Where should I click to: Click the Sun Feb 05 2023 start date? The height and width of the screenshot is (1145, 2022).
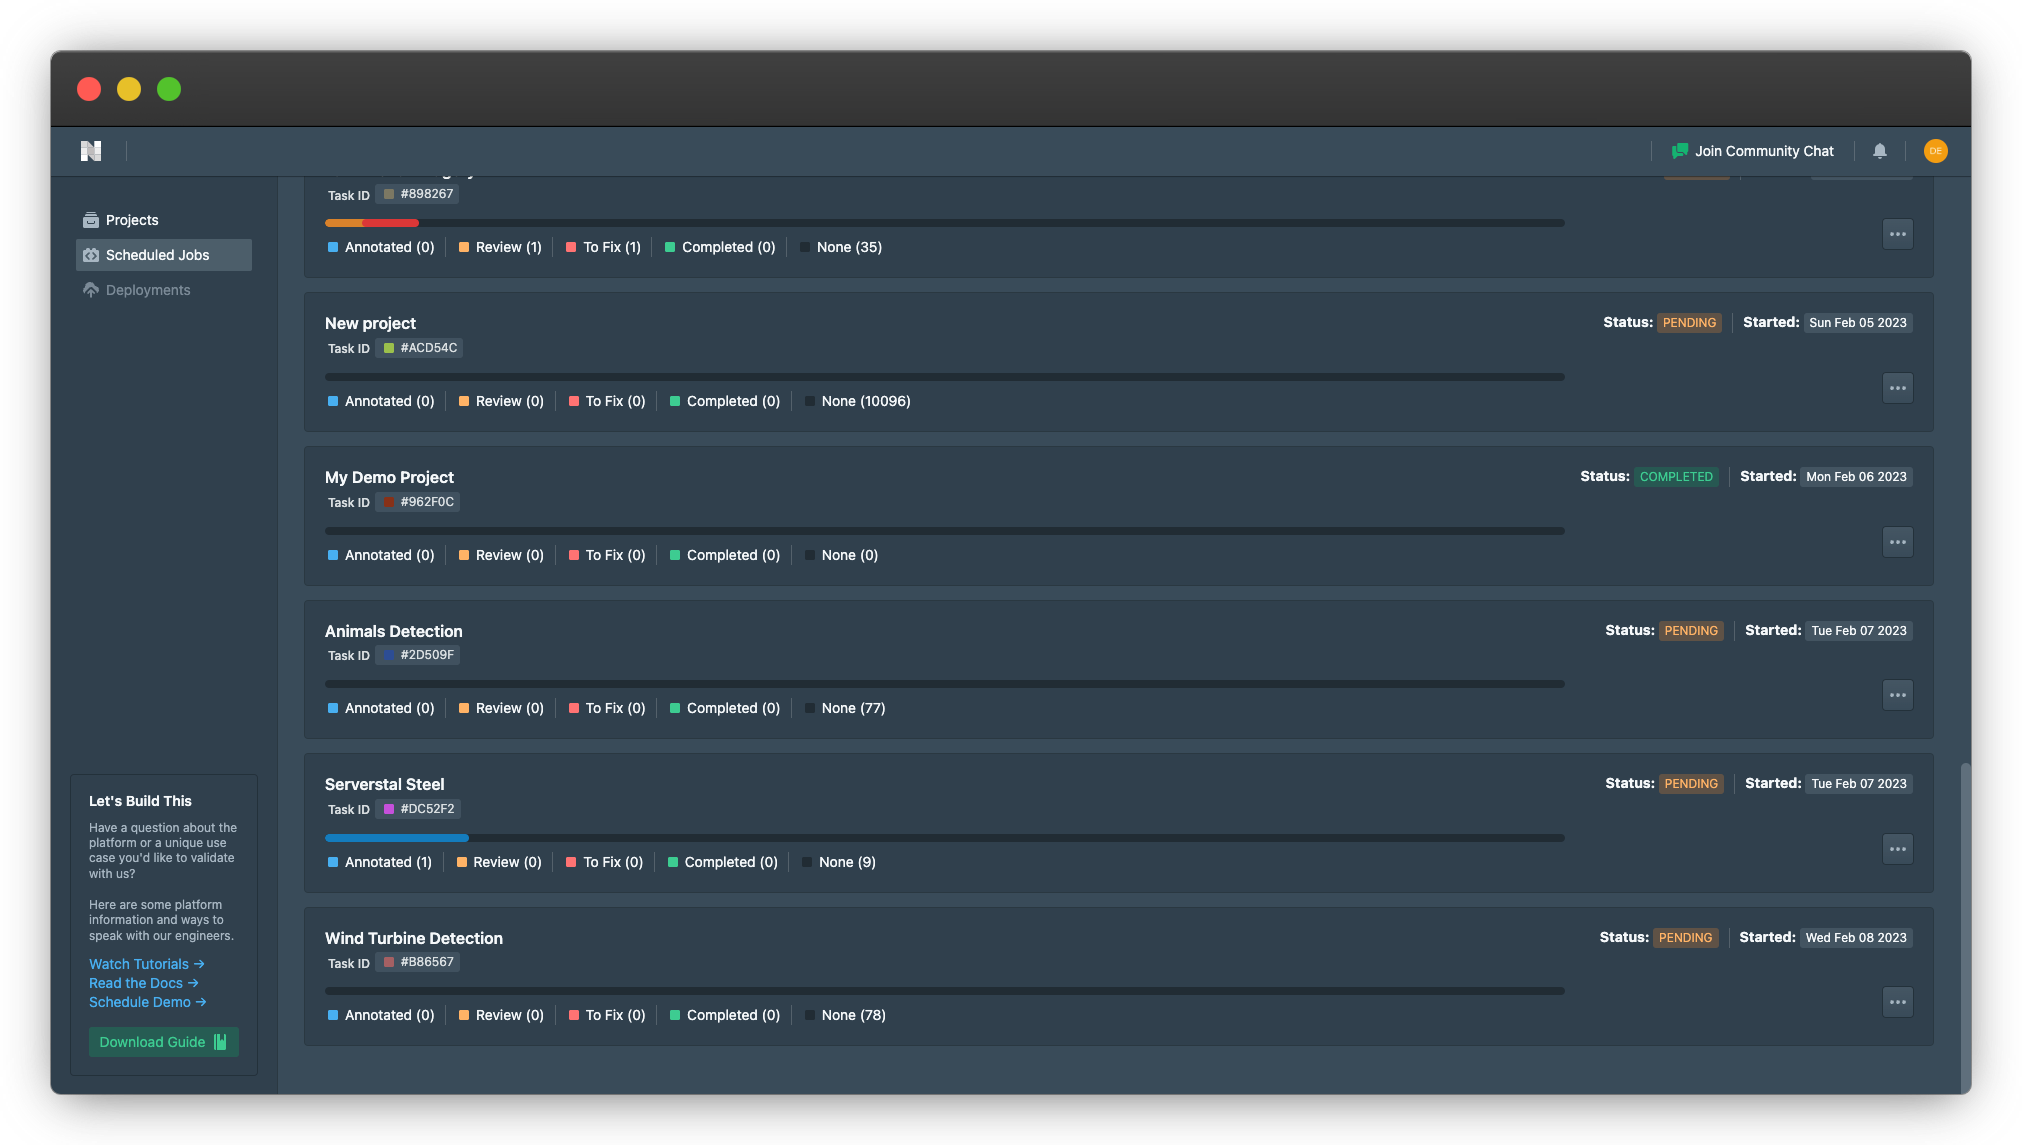(1858, 323)
